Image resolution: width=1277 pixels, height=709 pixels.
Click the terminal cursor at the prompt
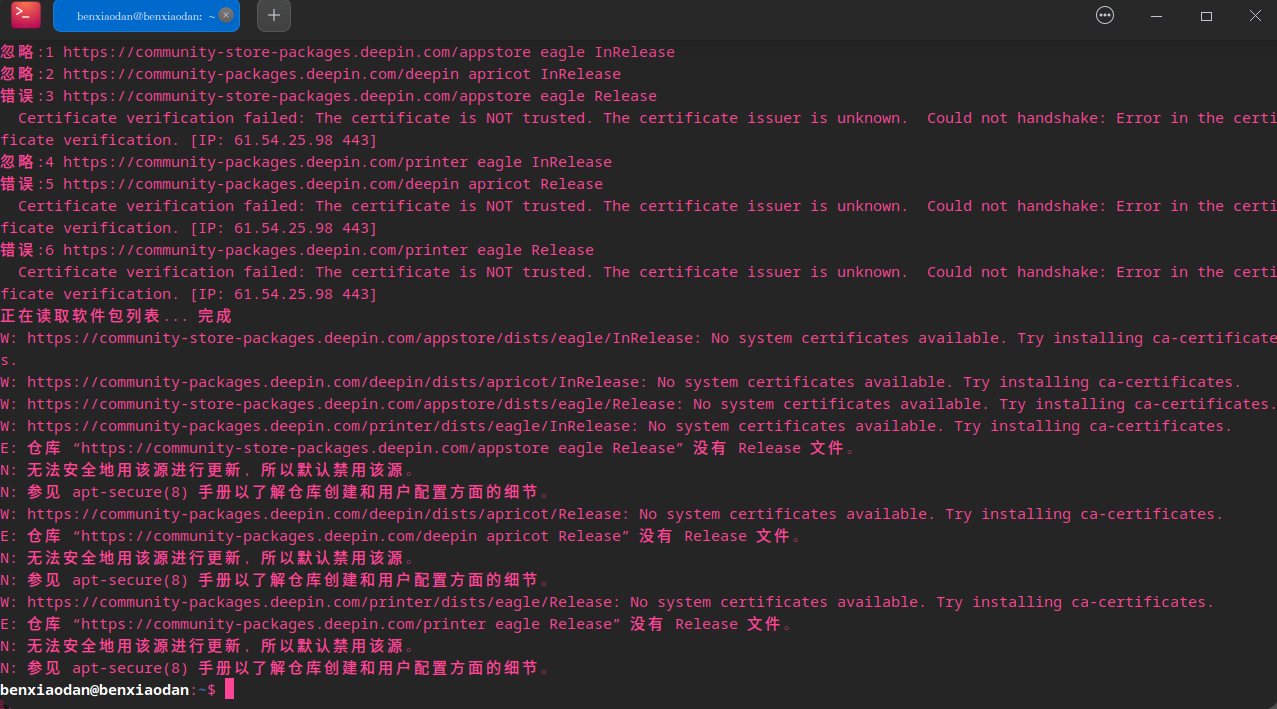point(229,689)
